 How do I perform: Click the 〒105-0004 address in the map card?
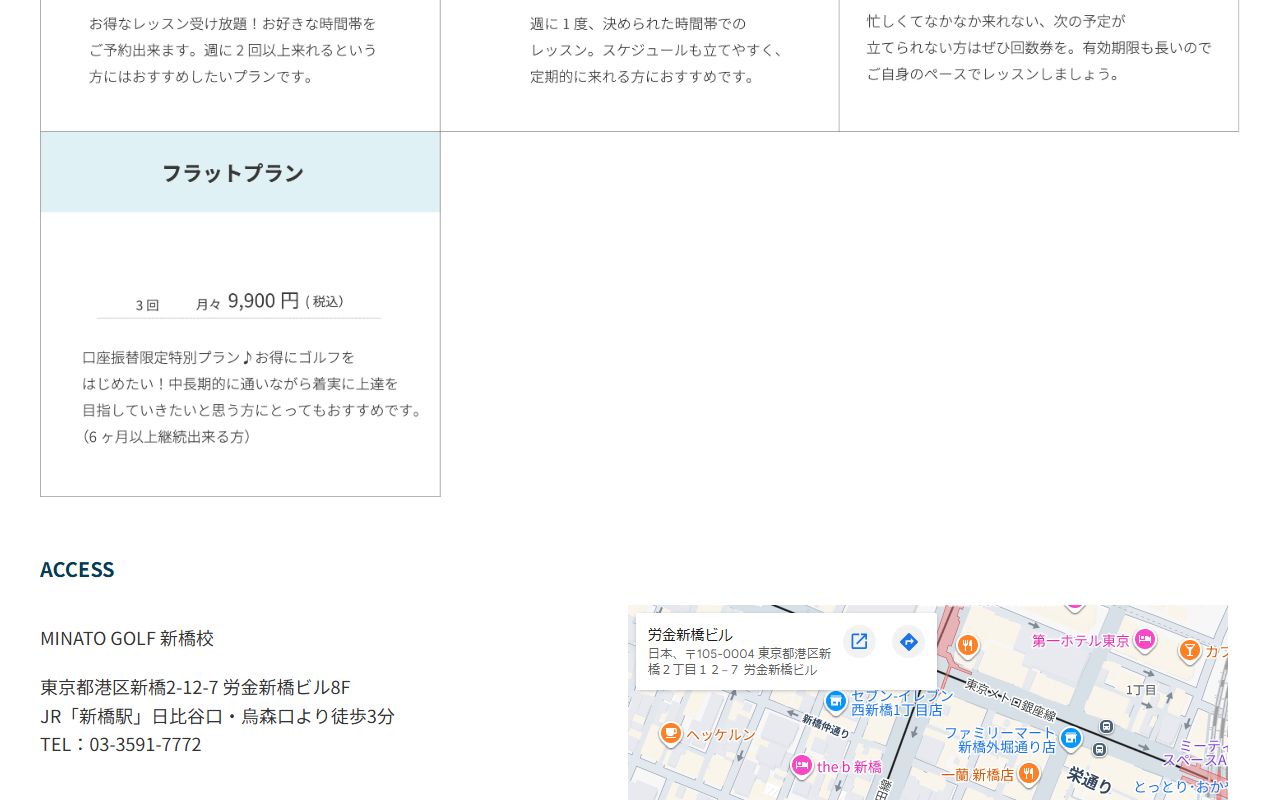740,661
